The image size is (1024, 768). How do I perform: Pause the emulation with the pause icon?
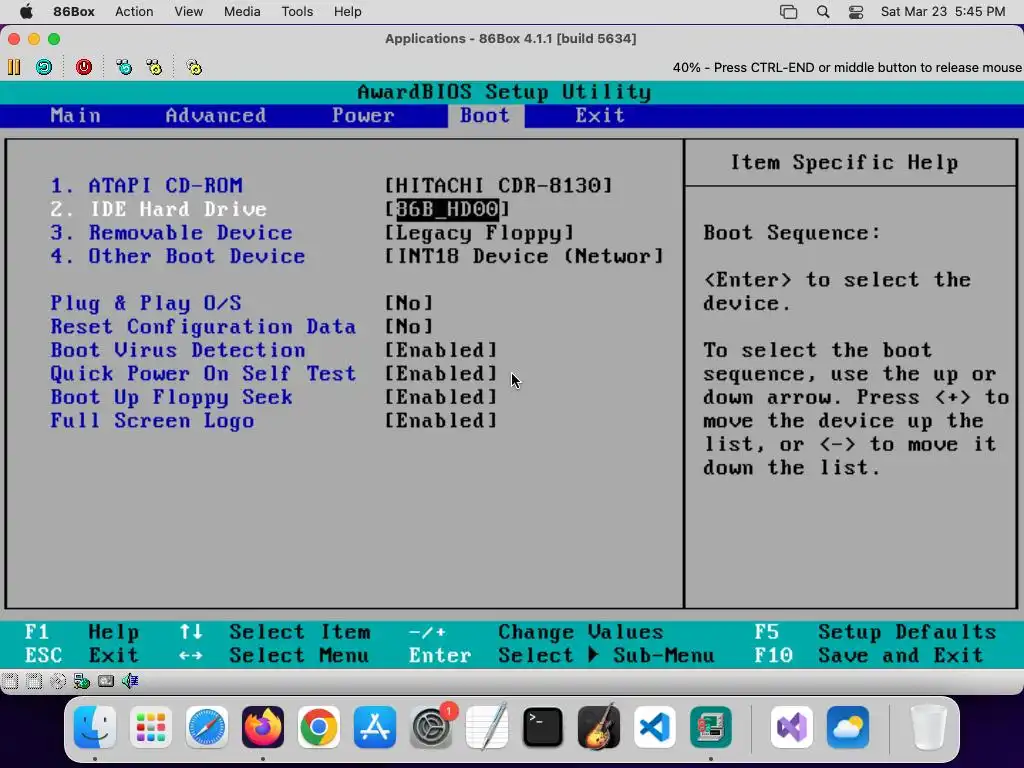14,67
